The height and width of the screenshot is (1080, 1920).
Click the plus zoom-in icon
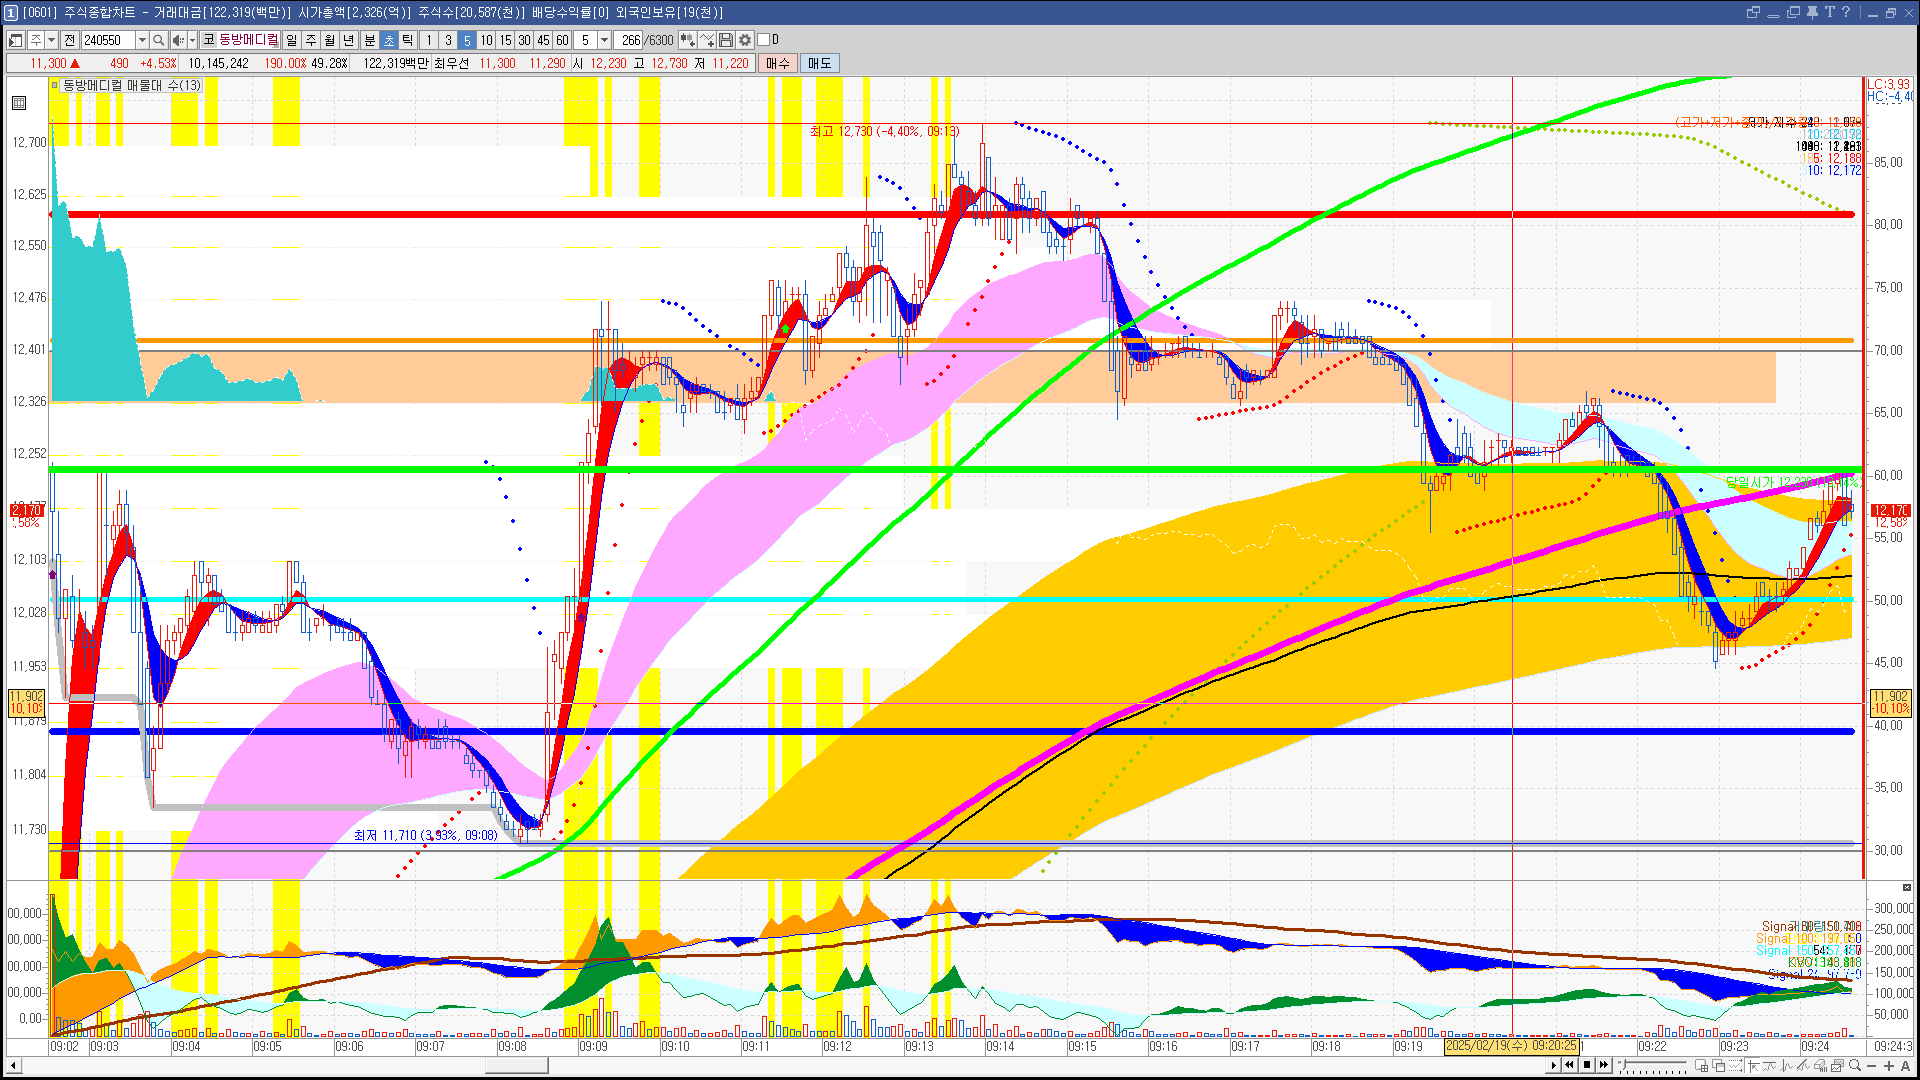pyautogui.click(x=1889, y=1066)
